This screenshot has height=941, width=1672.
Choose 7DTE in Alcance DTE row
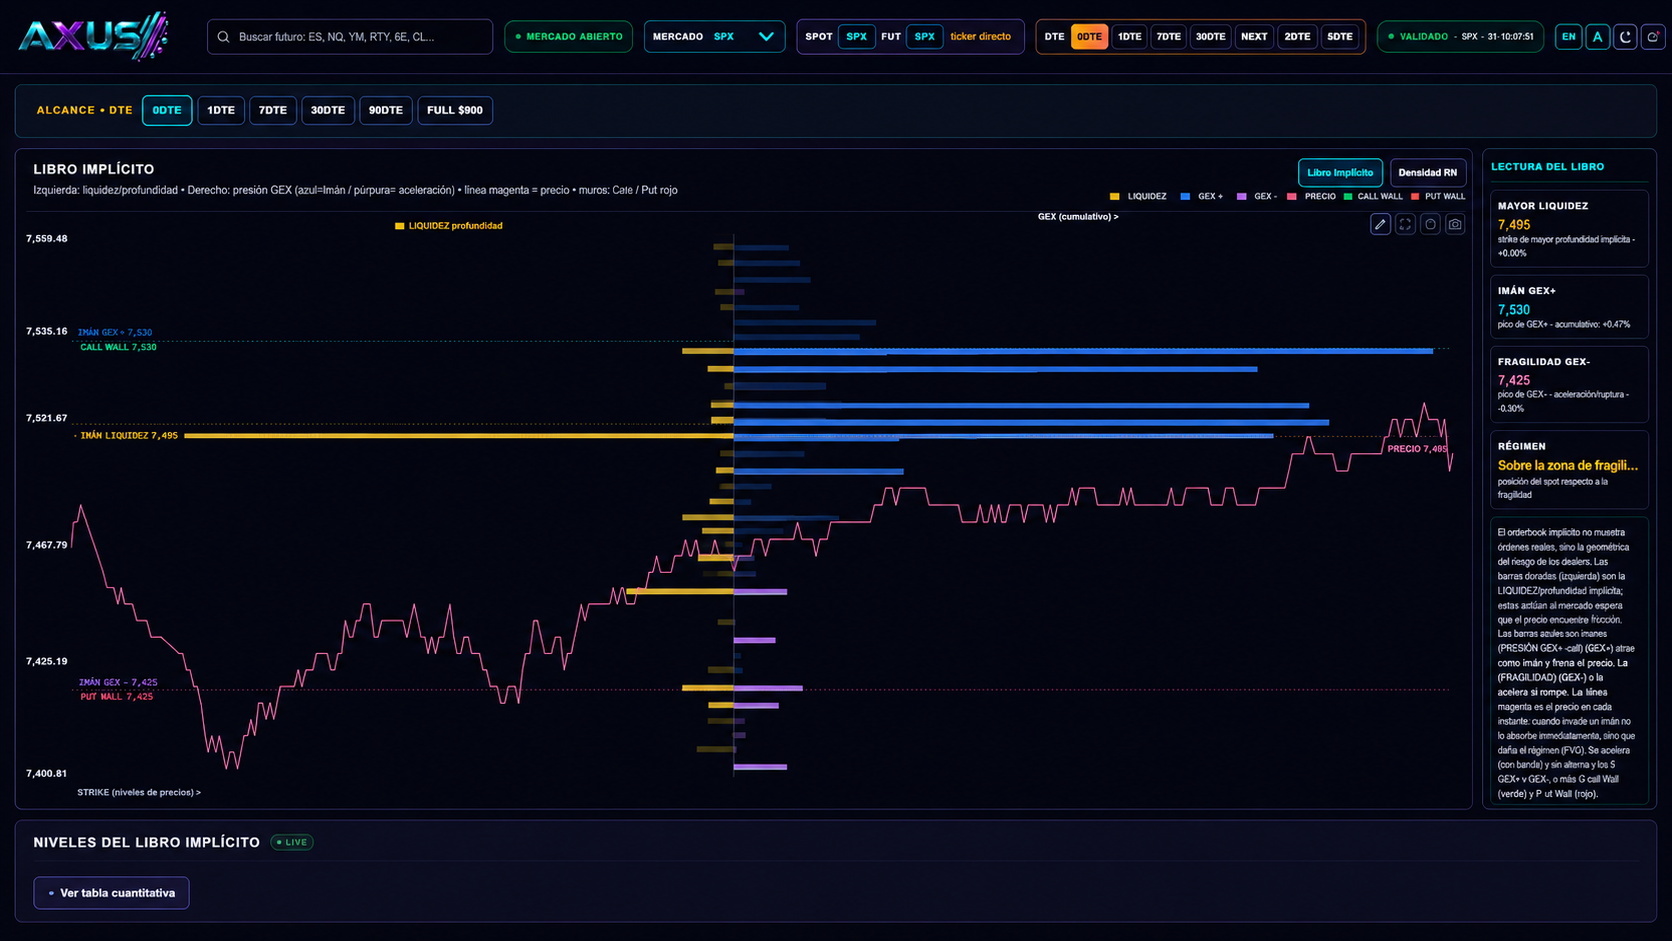[x=273, y=110]
